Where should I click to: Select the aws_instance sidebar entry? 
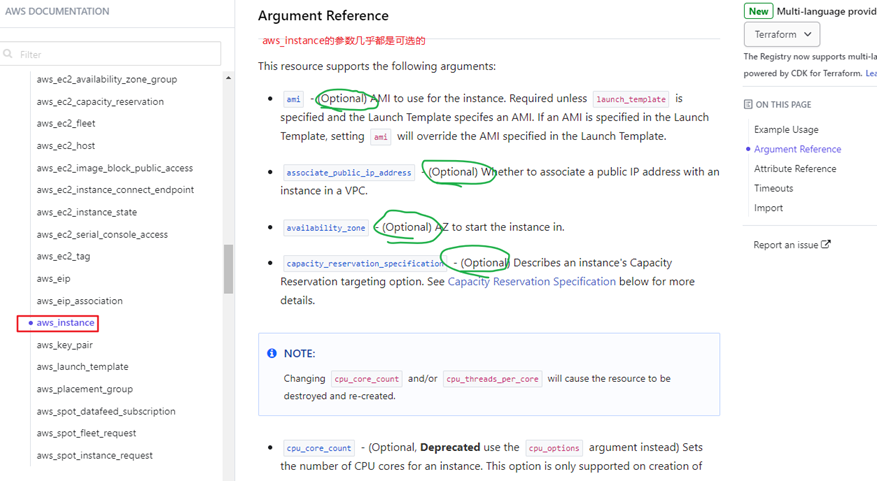[65, 323]
